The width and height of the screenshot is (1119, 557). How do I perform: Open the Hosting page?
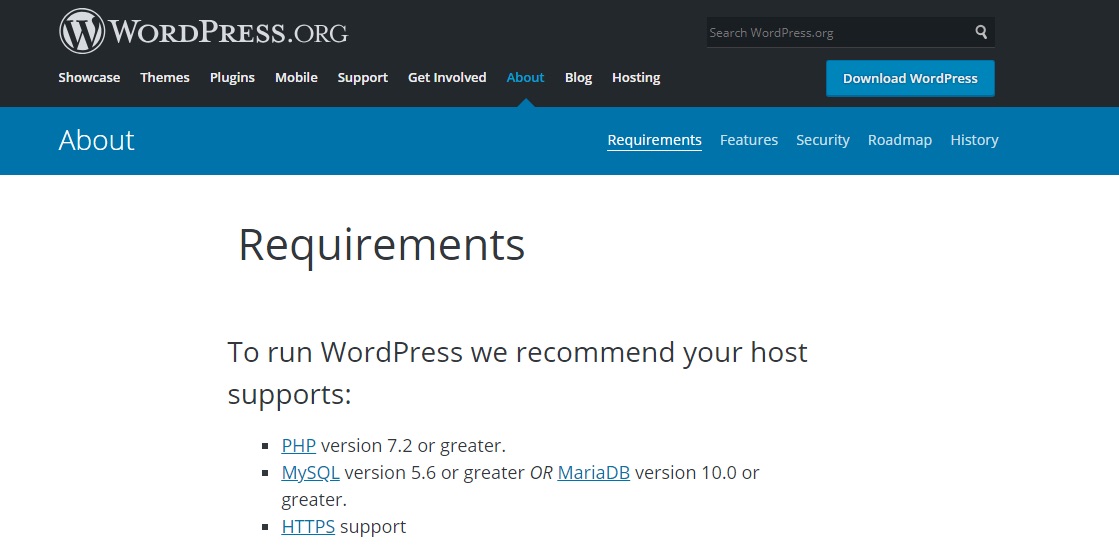click(636, 78)
